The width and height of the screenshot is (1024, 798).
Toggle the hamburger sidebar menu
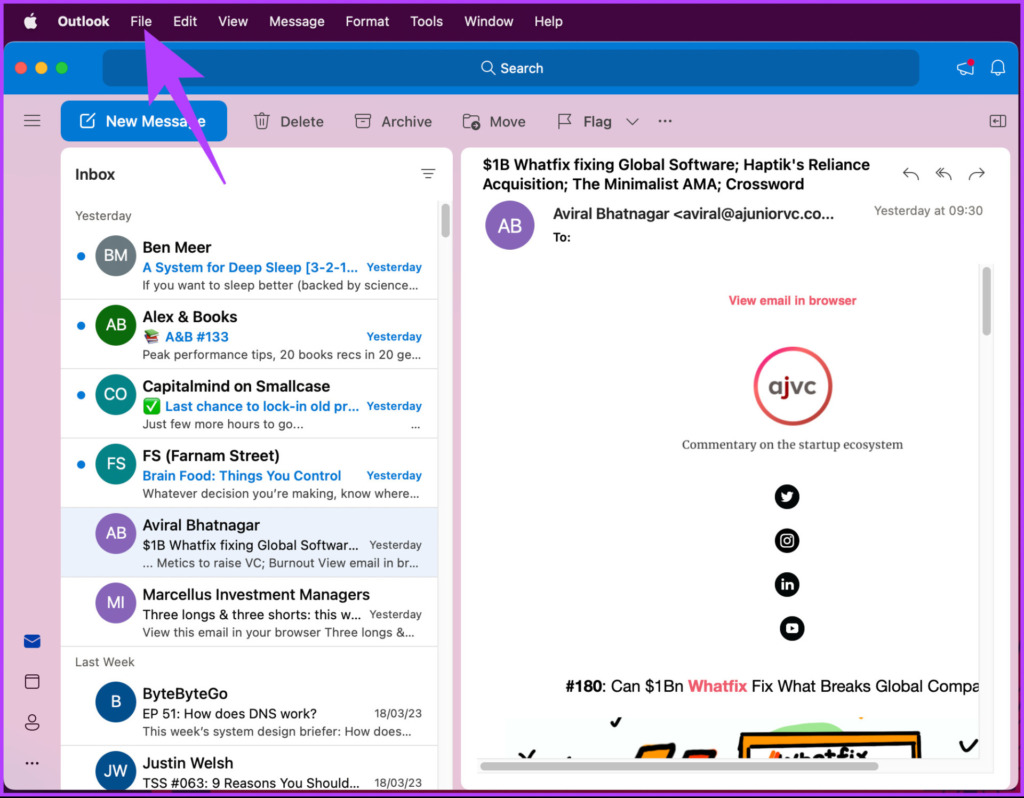(x=32, y=121)
